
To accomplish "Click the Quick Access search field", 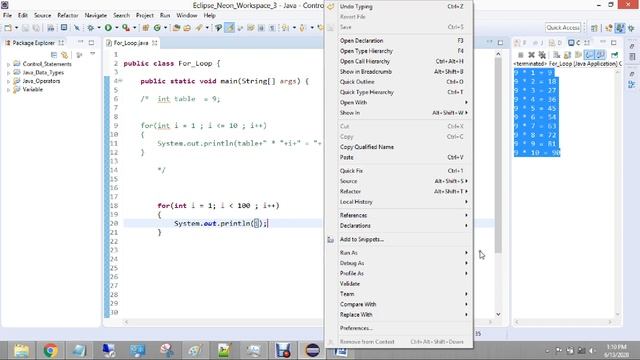I will click(563, 27).
